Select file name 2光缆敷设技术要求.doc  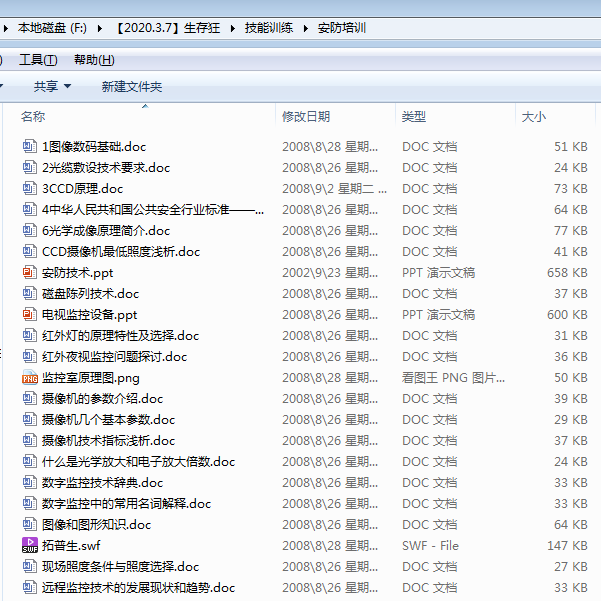(106, 168)
